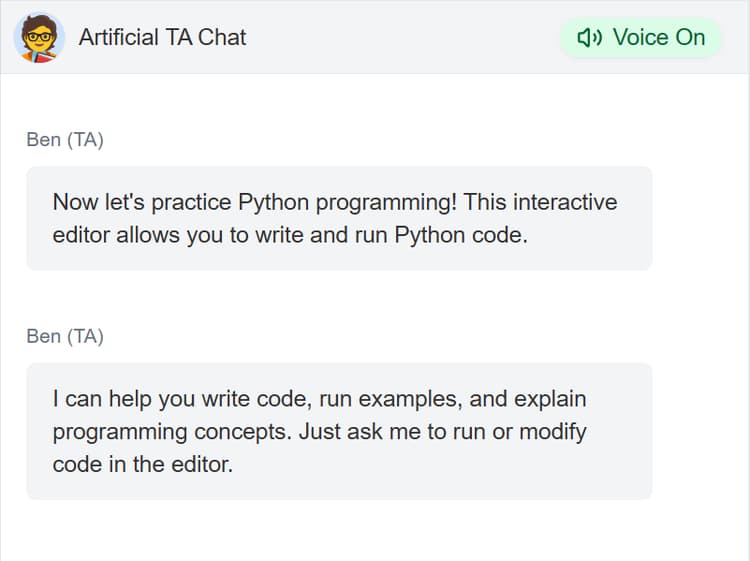Screen dimensions: 750x561
Task: Click "Just ask me" in second message
Action: click(338, 432)
